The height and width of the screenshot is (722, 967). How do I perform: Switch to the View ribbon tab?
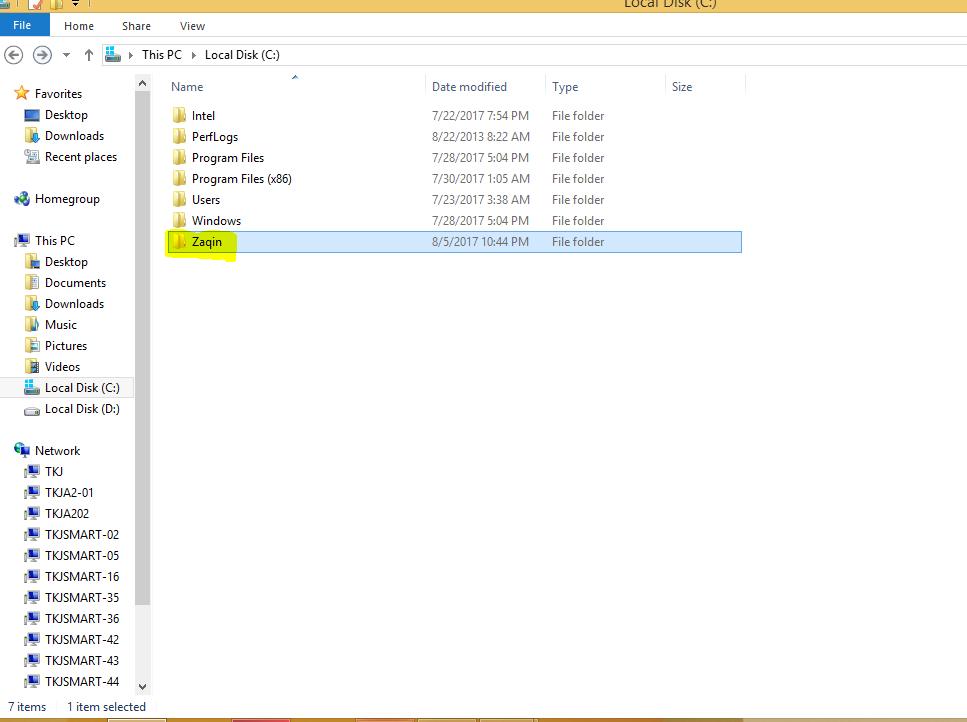point(192,26)
